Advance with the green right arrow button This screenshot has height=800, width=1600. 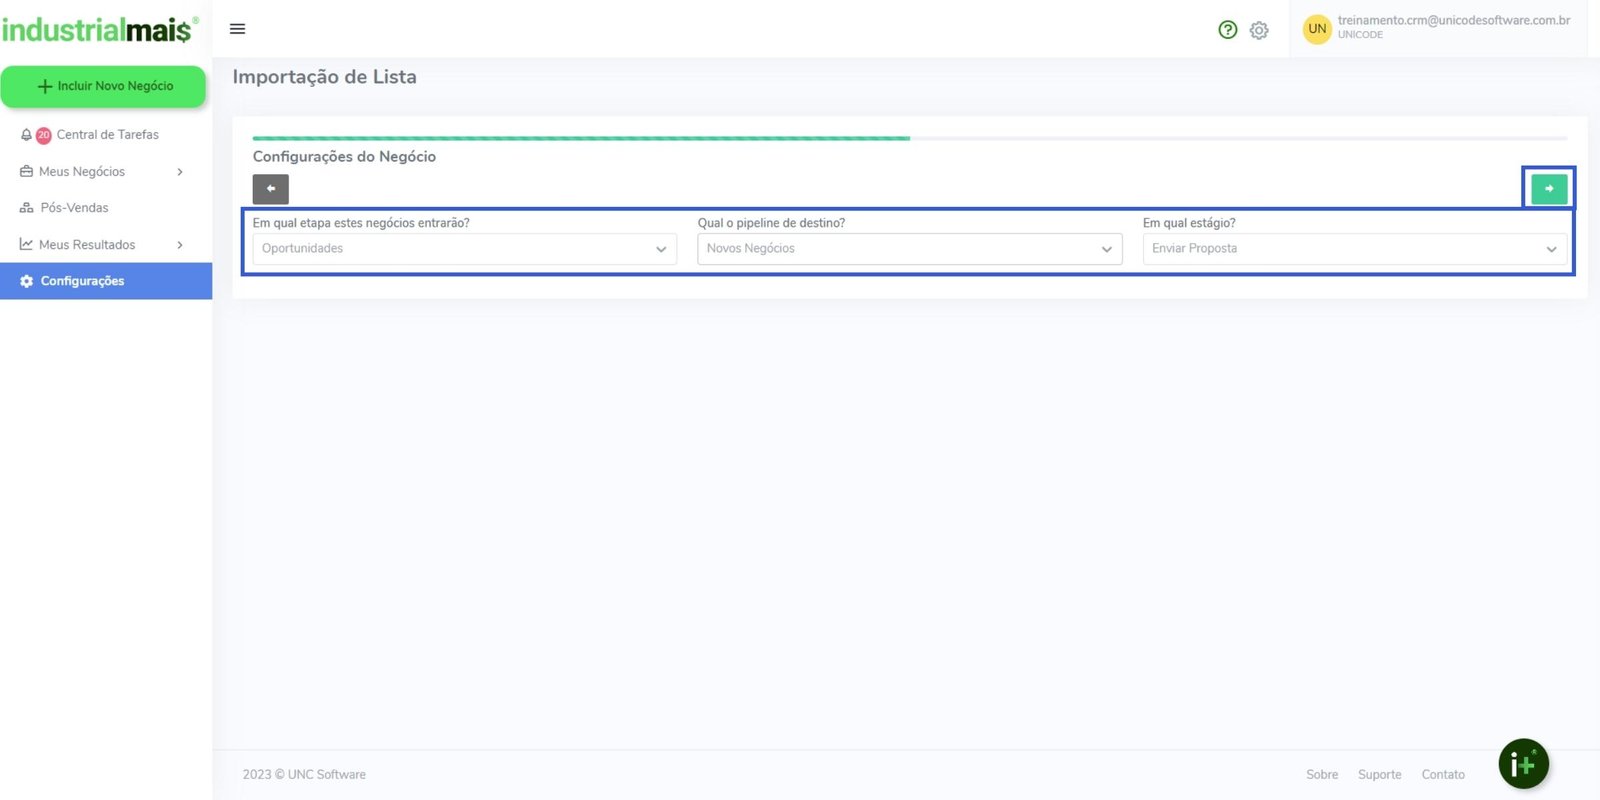pos(1548,189)
